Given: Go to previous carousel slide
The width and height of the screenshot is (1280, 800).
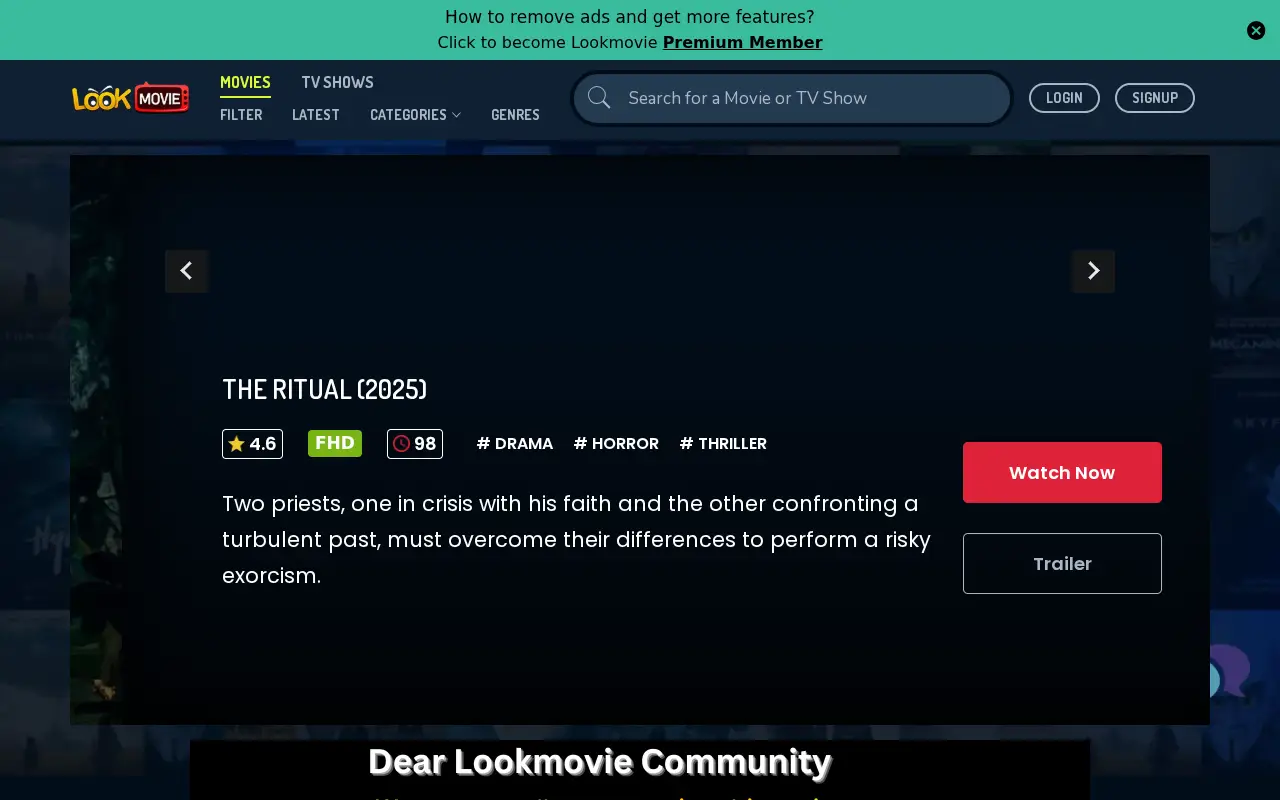Looking at the screenshot, I should 186,271.
